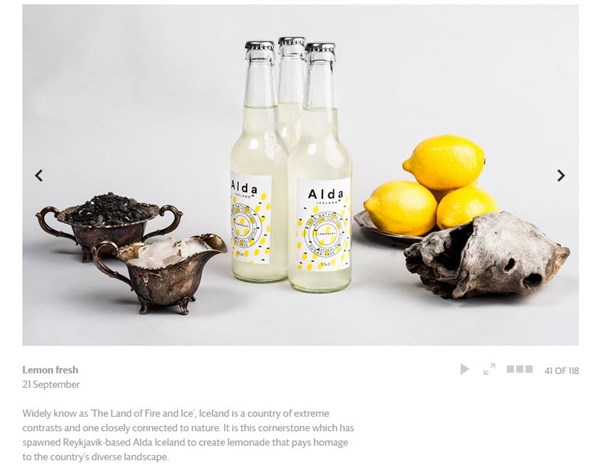Click the 'Lemon fresh' slide title

[x=50, y=370]
